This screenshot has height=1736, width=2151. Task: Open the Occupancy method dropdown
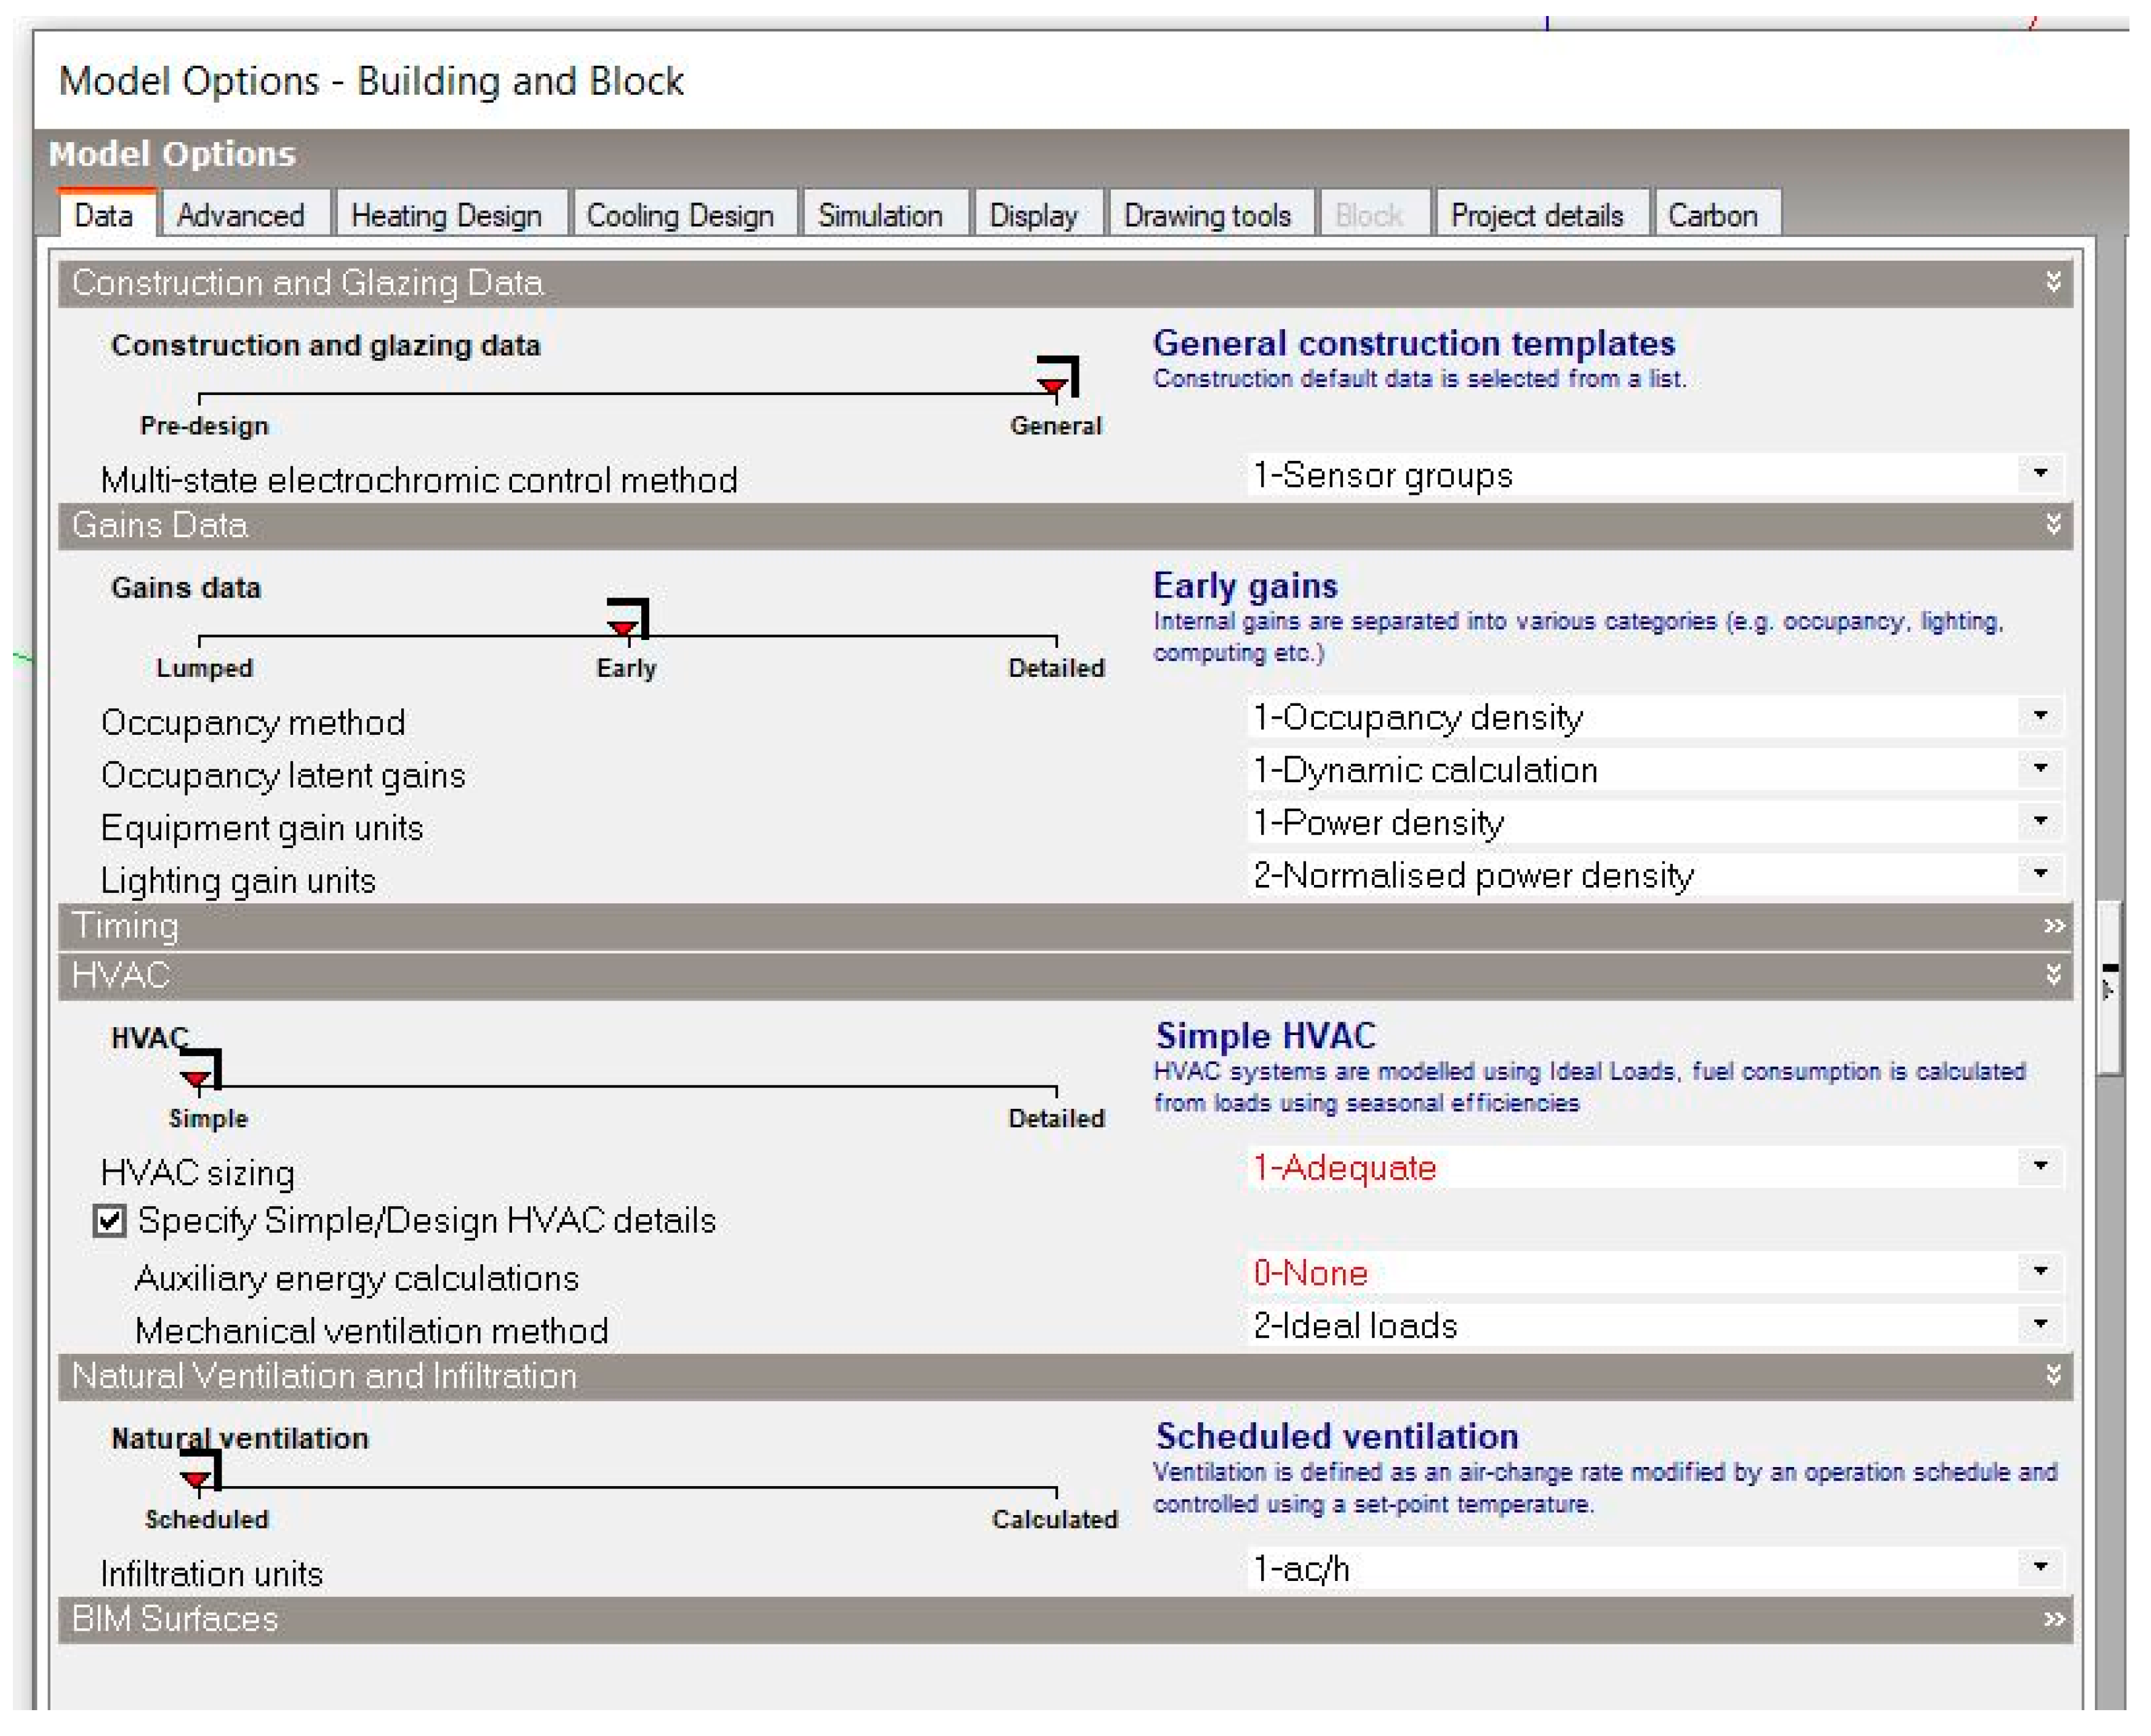[2040, 716]
